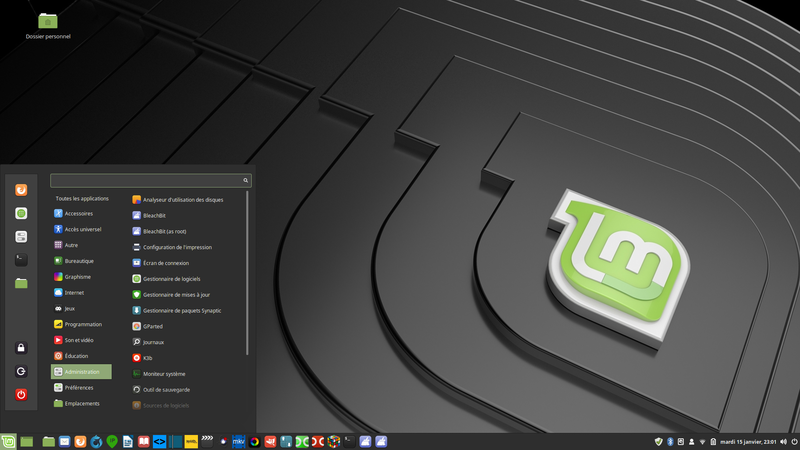Image resolution: width=800 pixels, height=450 pixels.
Task: Open the Bluetooth tray icon
Action: (x=670, y=442)
